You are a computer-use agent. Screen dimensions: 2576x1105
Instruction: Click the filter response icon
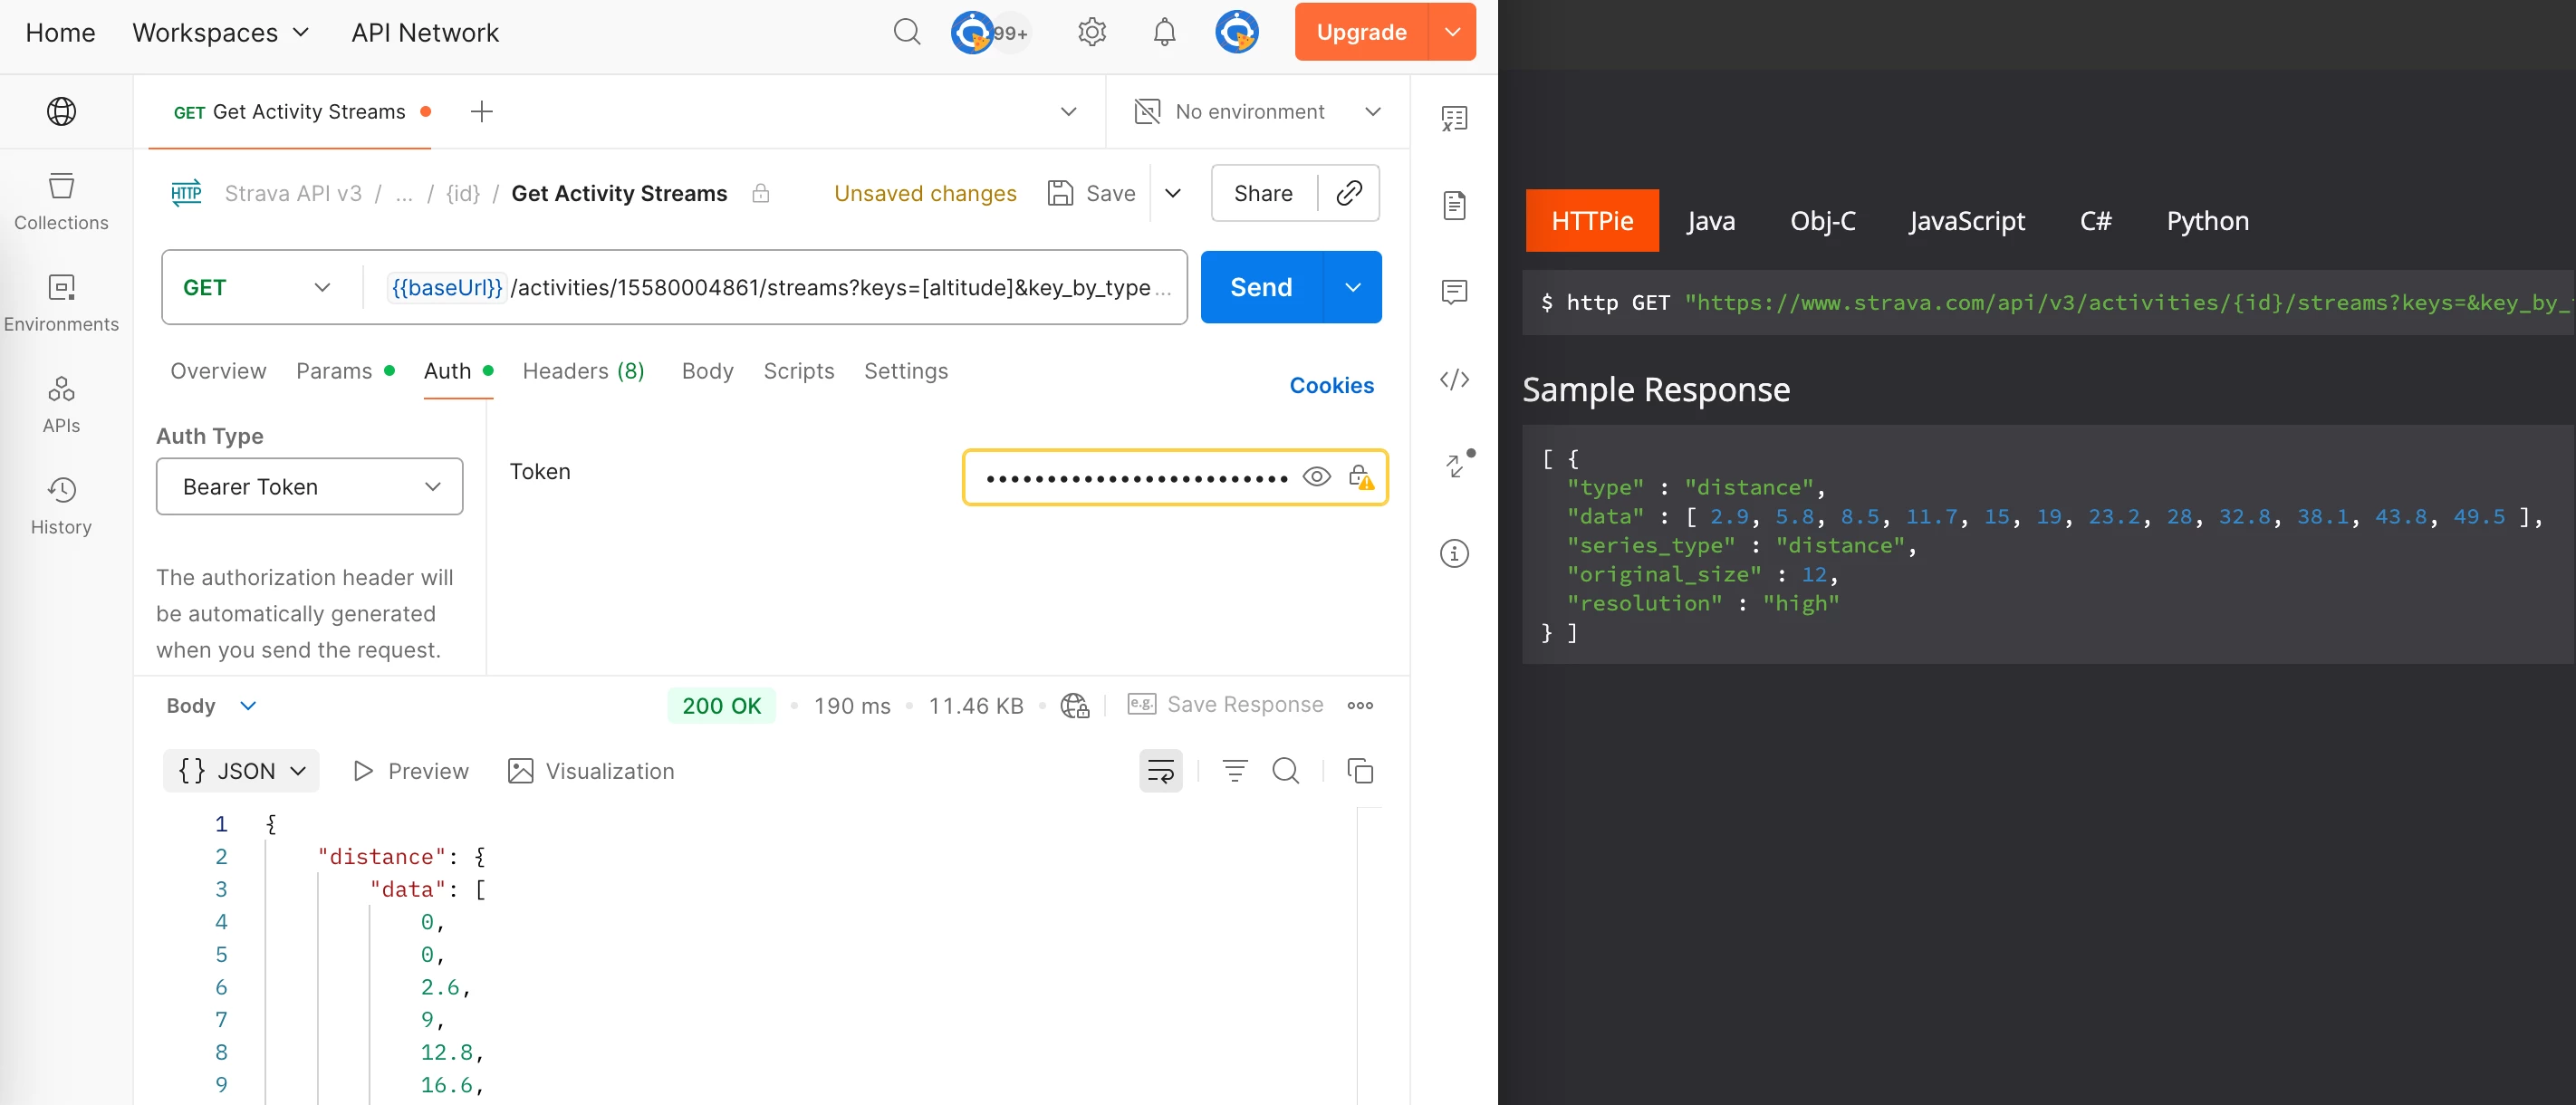[x=1234, y=770]
